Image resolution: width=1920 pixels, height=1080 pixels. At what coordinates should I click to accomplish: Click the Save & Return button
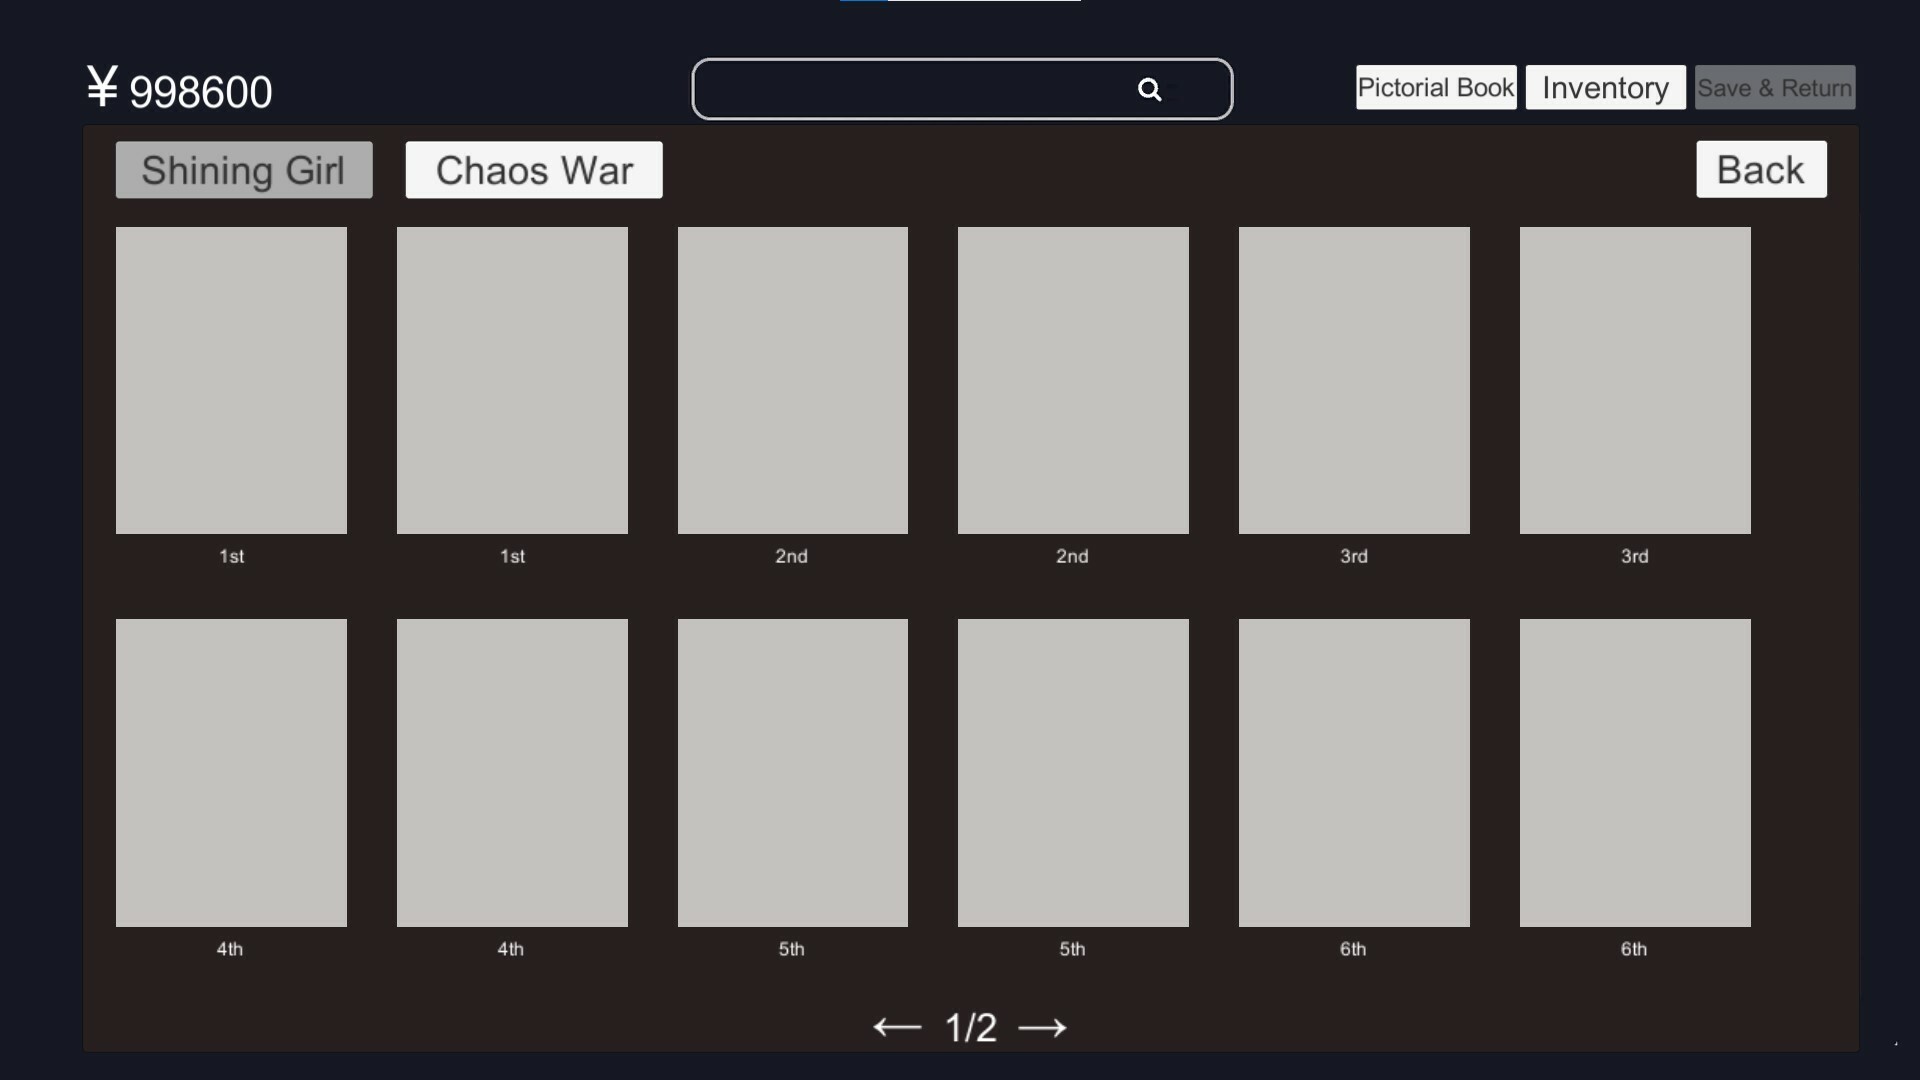[x=1775, y=87]
